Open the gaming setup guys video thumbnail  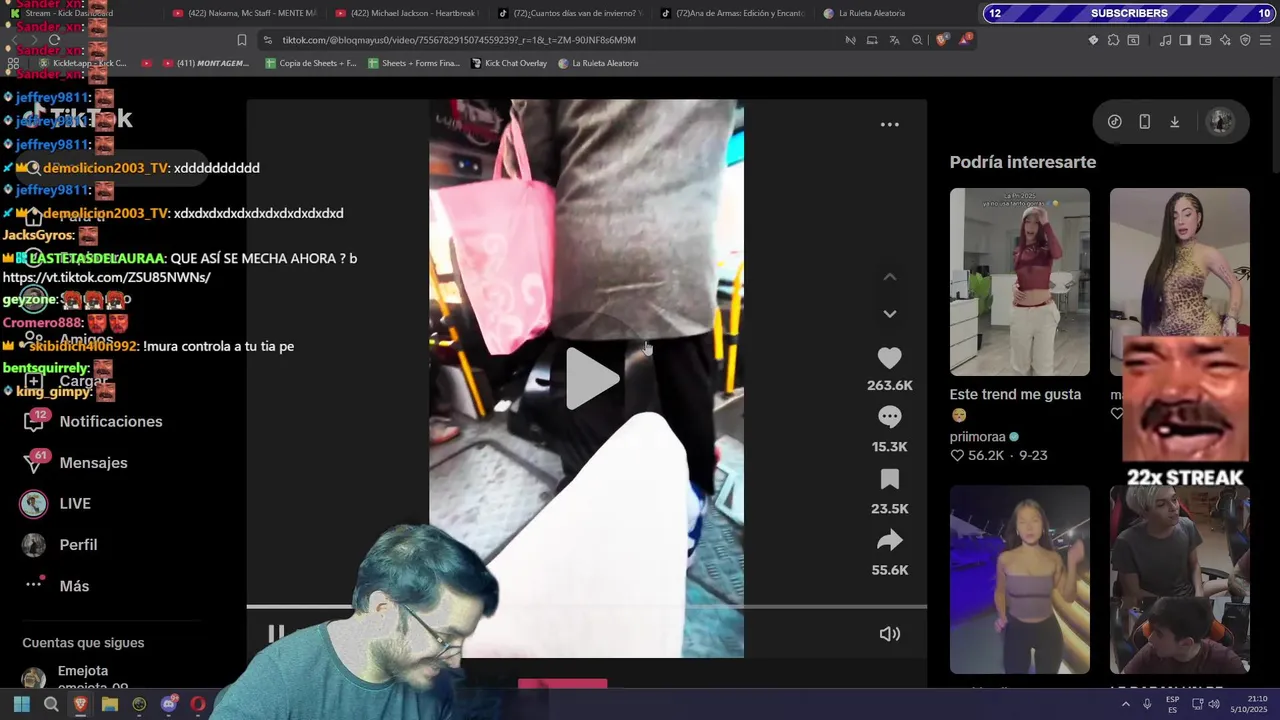pyautogui.click(x=1179, y=580)
